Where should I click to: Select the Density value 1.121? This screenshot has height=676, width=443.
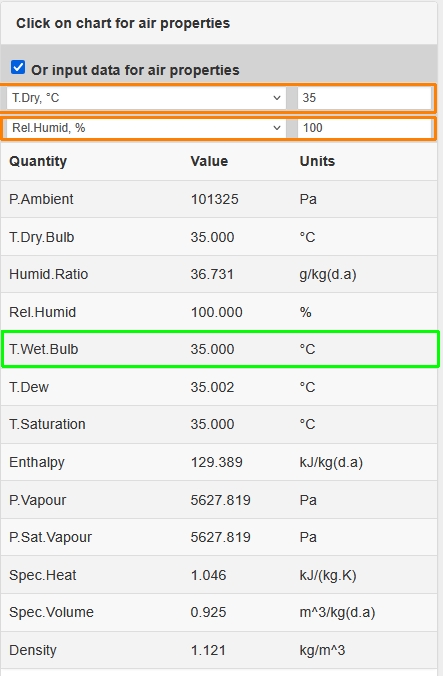click(209, 650)
